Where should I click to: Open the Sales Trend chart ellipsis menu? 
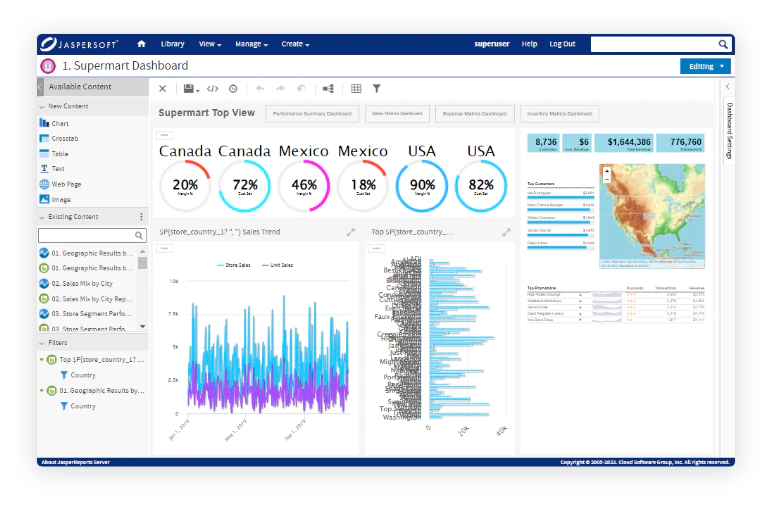(164, 248)
